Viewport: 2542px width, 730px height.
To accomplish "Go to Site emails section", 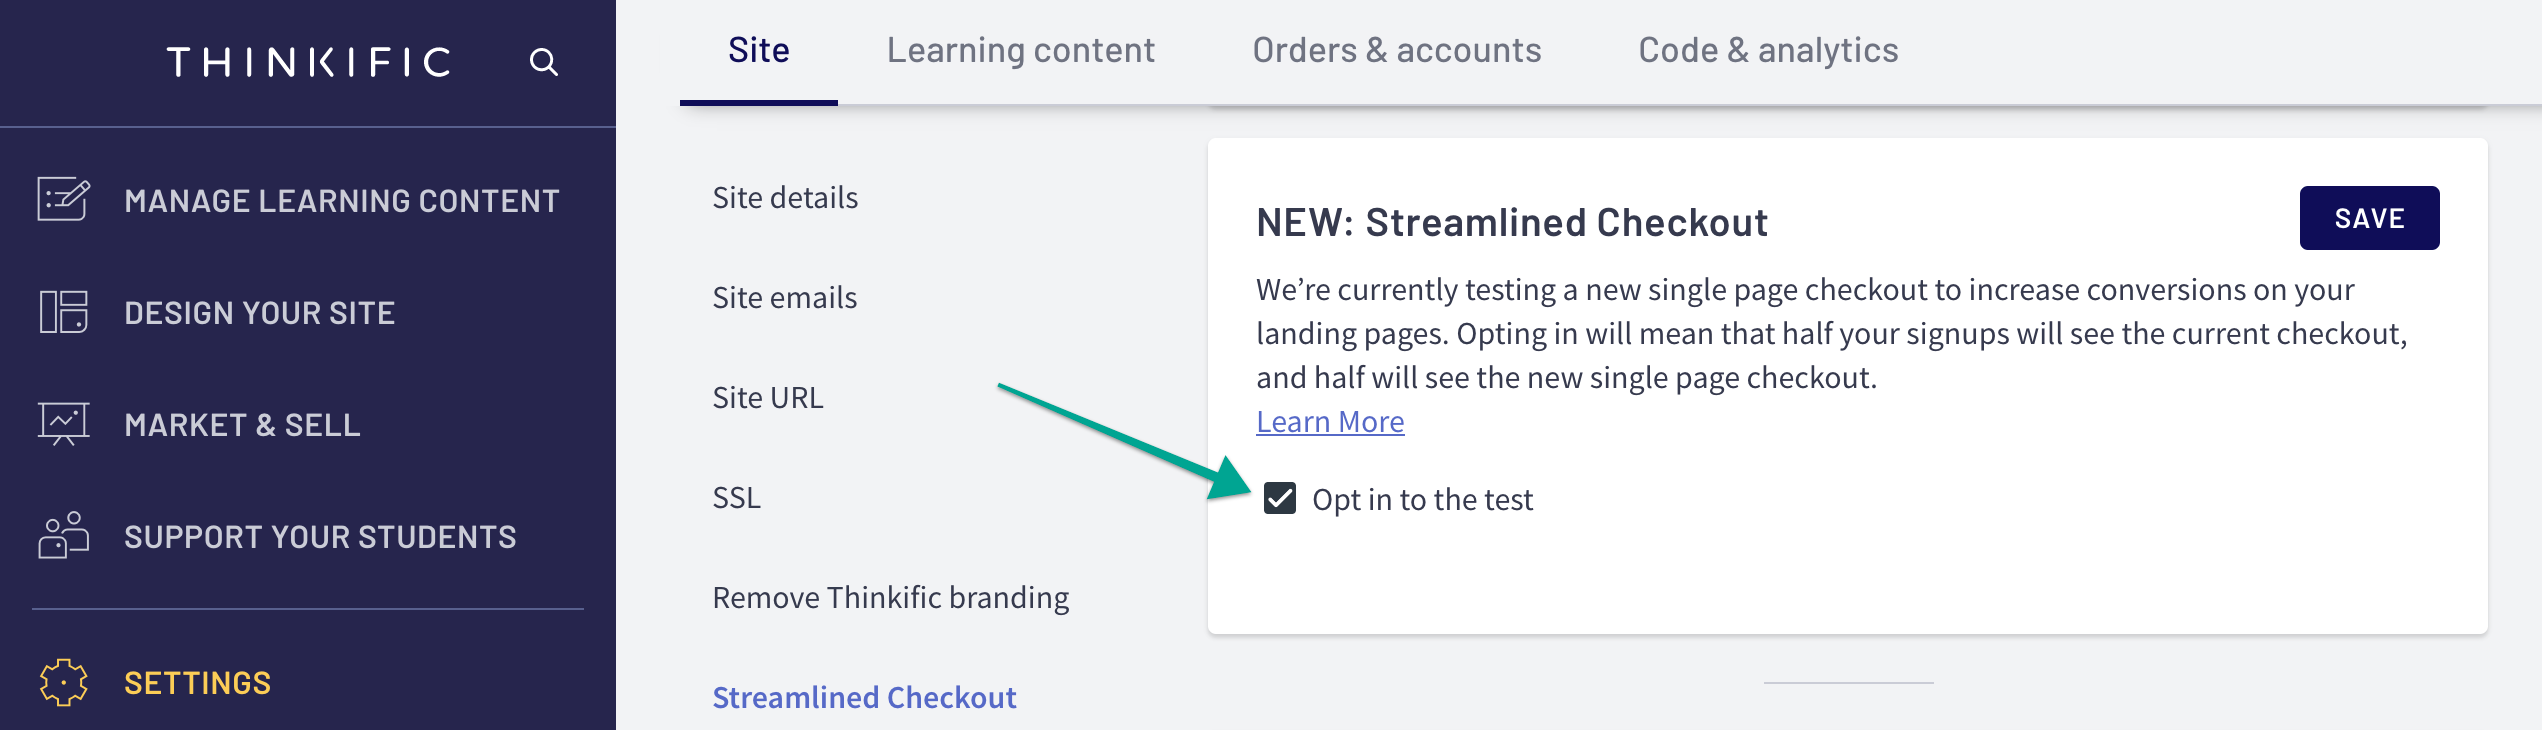I will pyautogui.click(x=785, y=298).
